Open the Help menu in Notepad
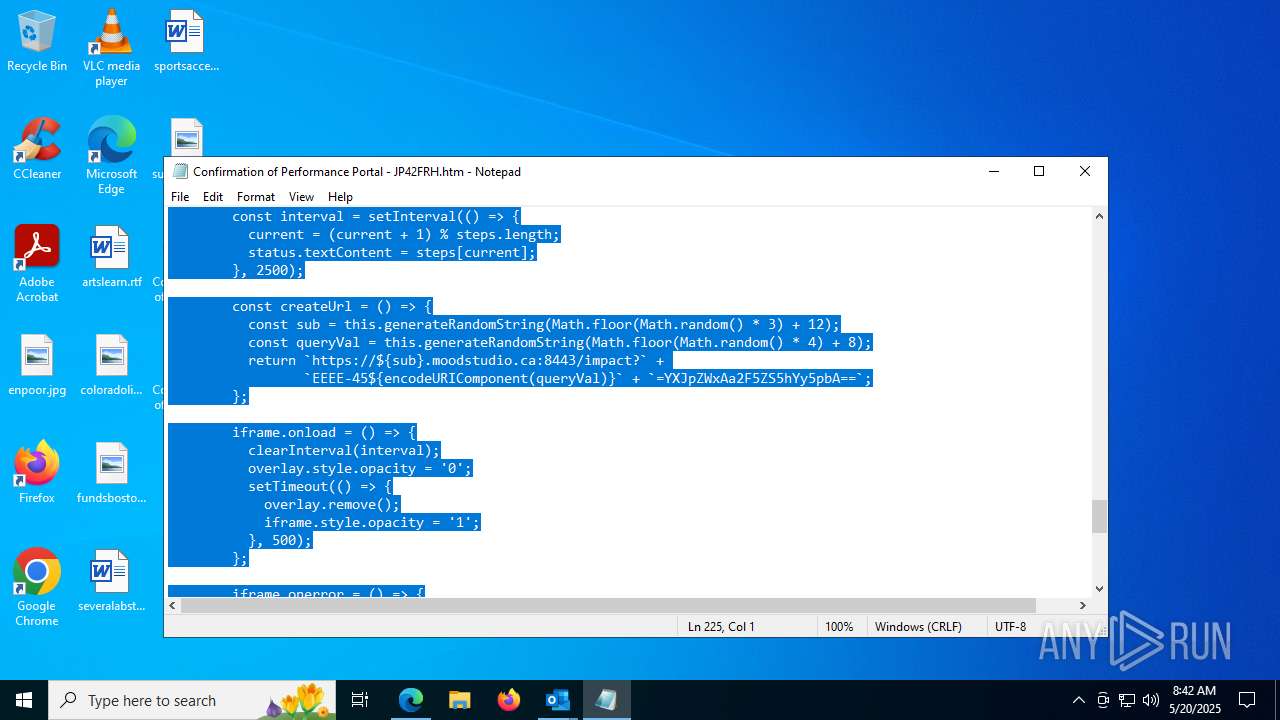This screenshot has height=720, width=1280. pos(340,197)
